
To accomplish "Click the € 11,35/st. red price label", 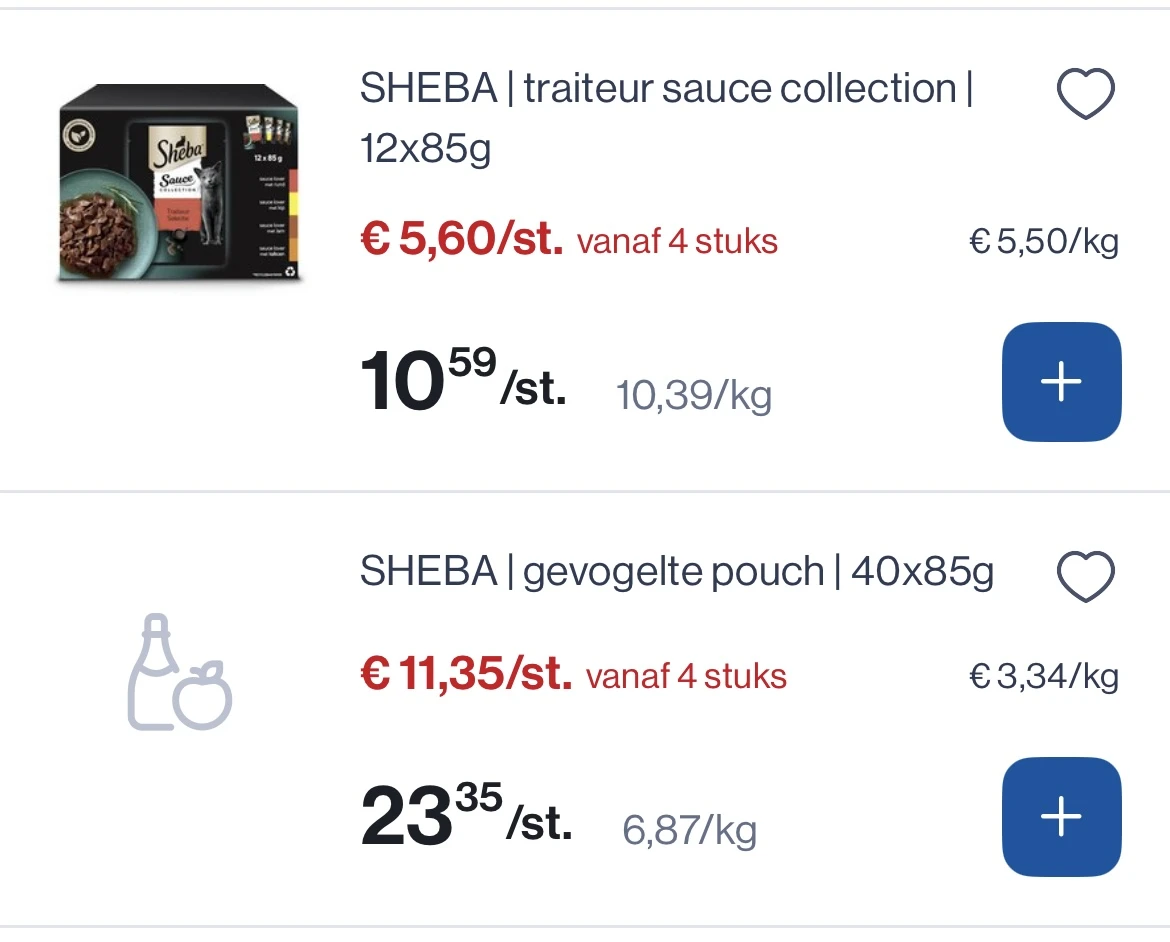I will click(466, 675).
